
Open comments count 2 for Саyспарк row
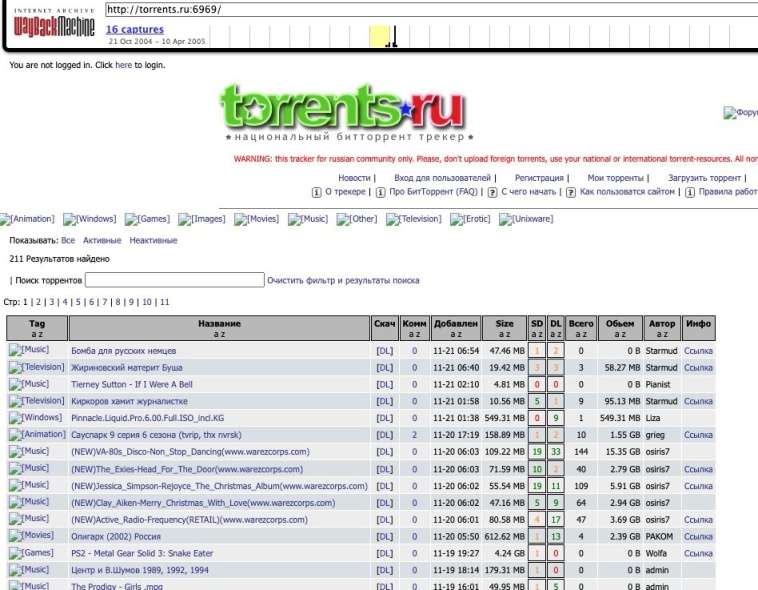tap(414, 435)
